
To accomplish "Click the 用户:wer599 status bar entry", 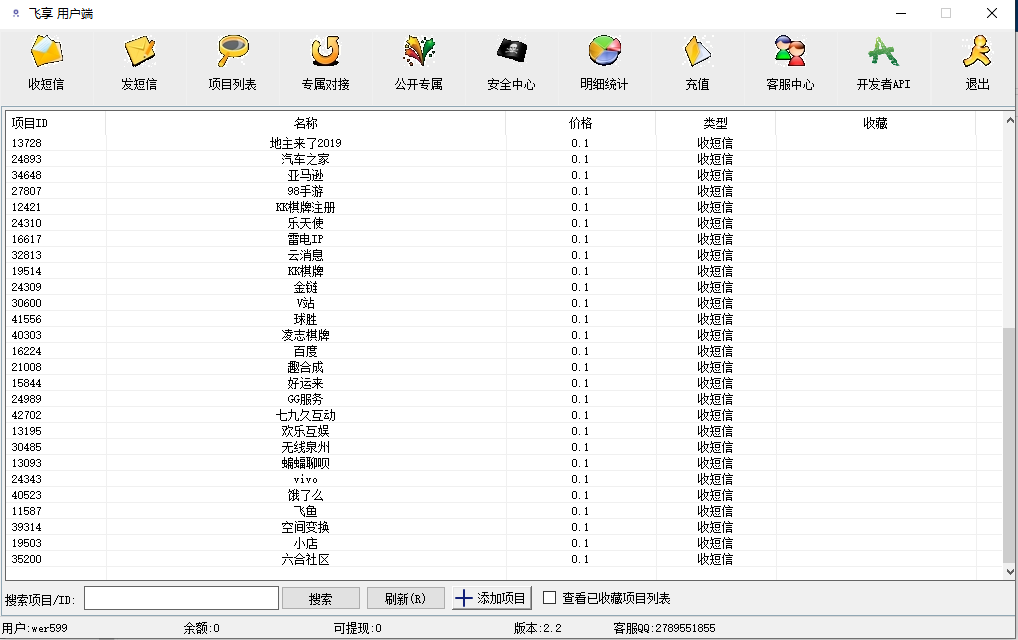I will click(34, 628).
